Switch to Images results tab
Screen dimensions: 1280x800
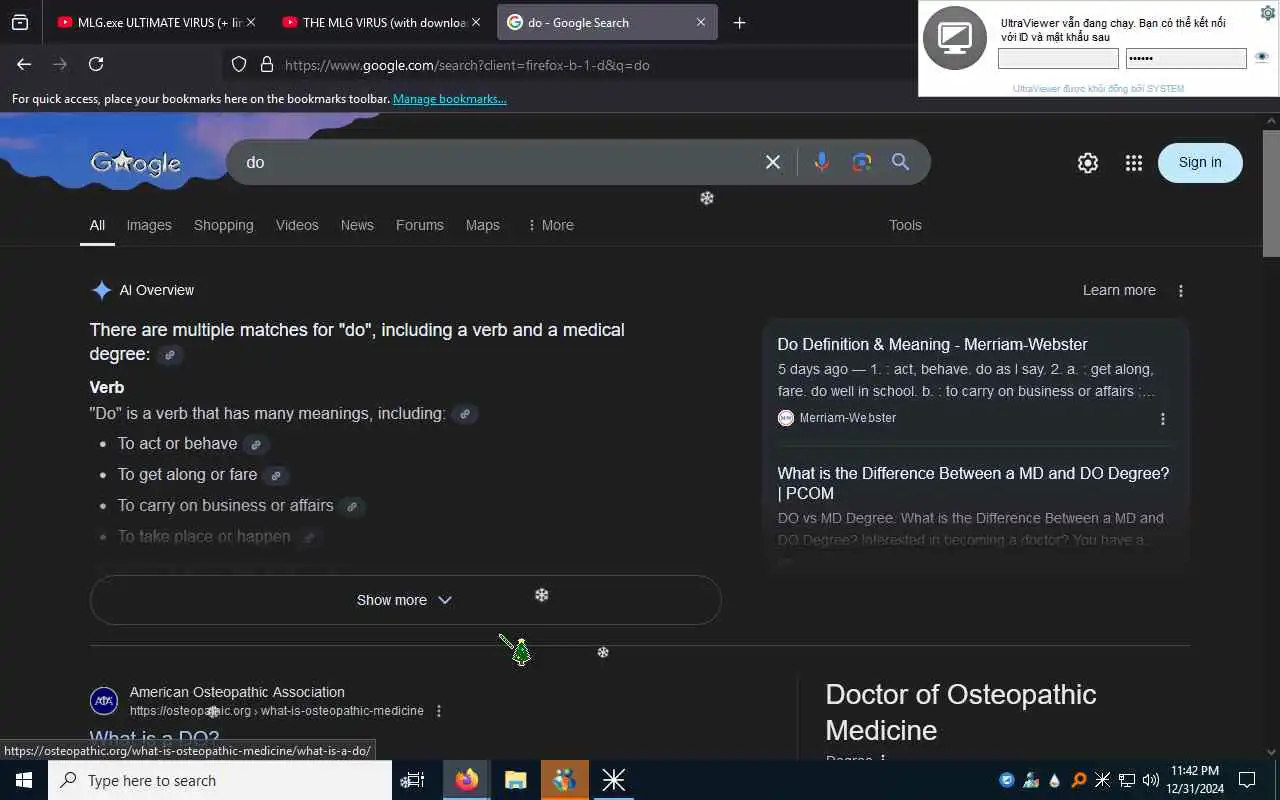tap(149, 225)
